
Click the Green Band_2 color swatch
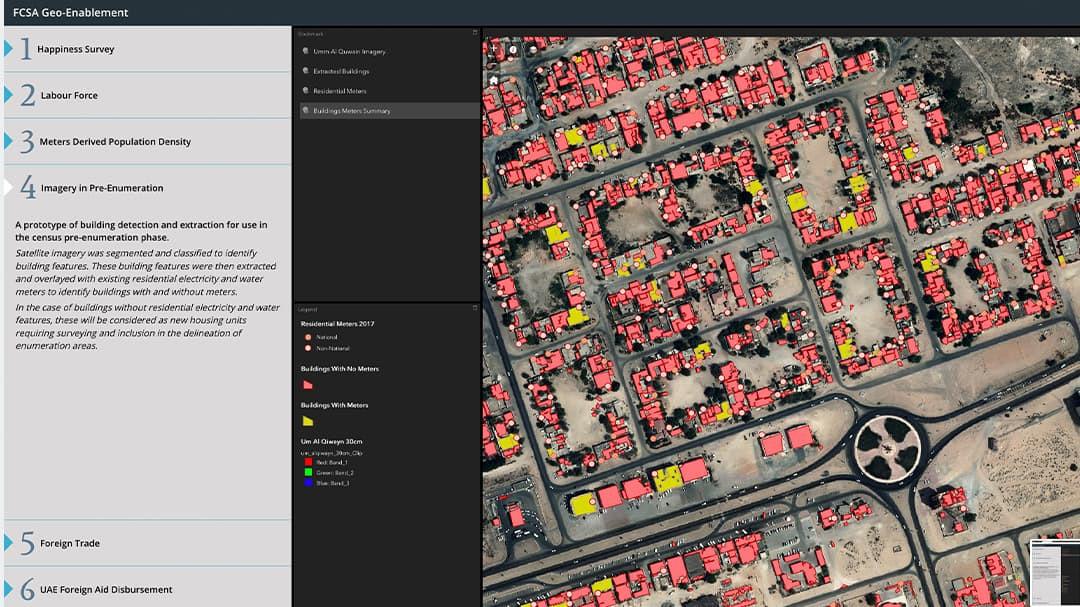click(x=308, y=473)
